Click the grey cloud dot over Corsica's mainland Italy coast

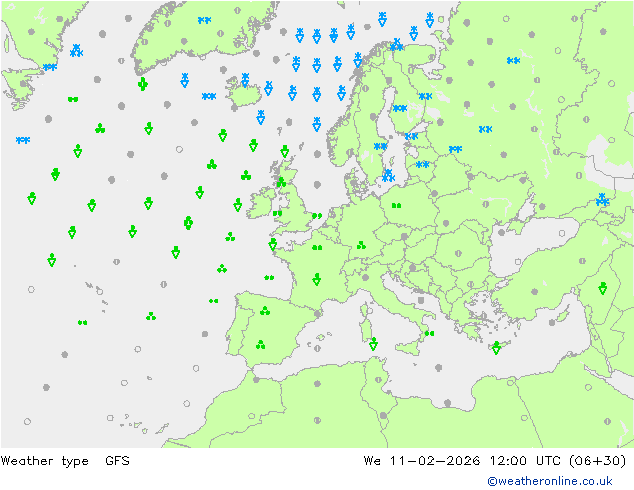[x=366, y=277]
